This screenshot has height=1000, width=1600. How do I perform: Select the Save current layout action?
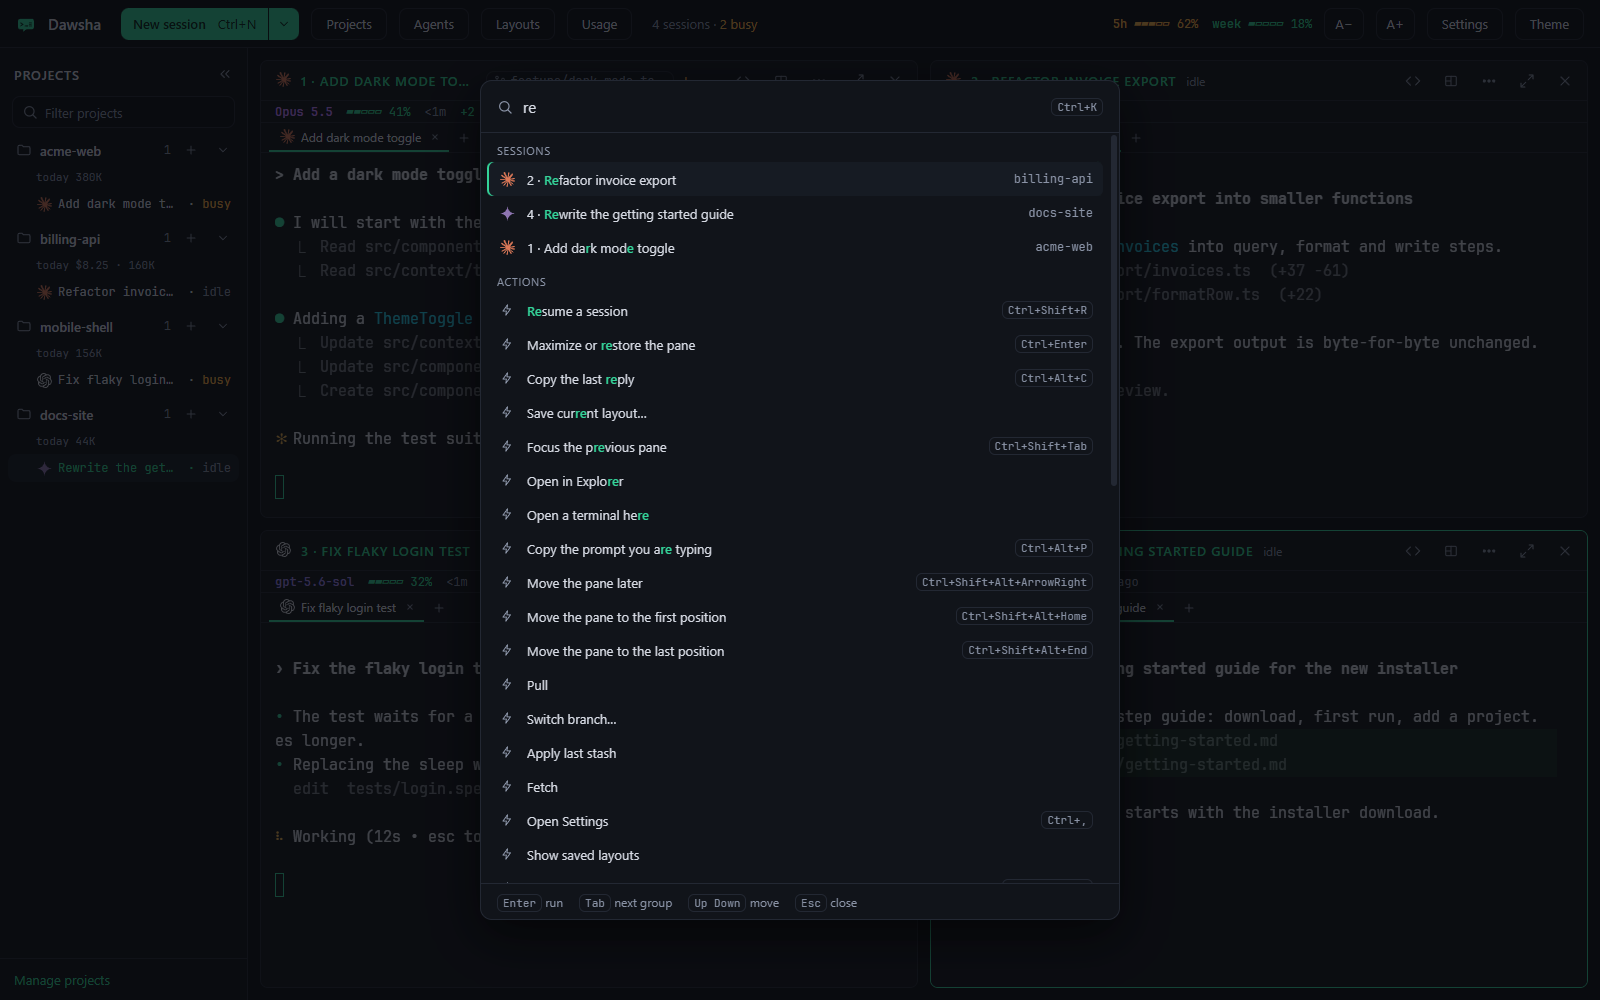coord(795,413)
